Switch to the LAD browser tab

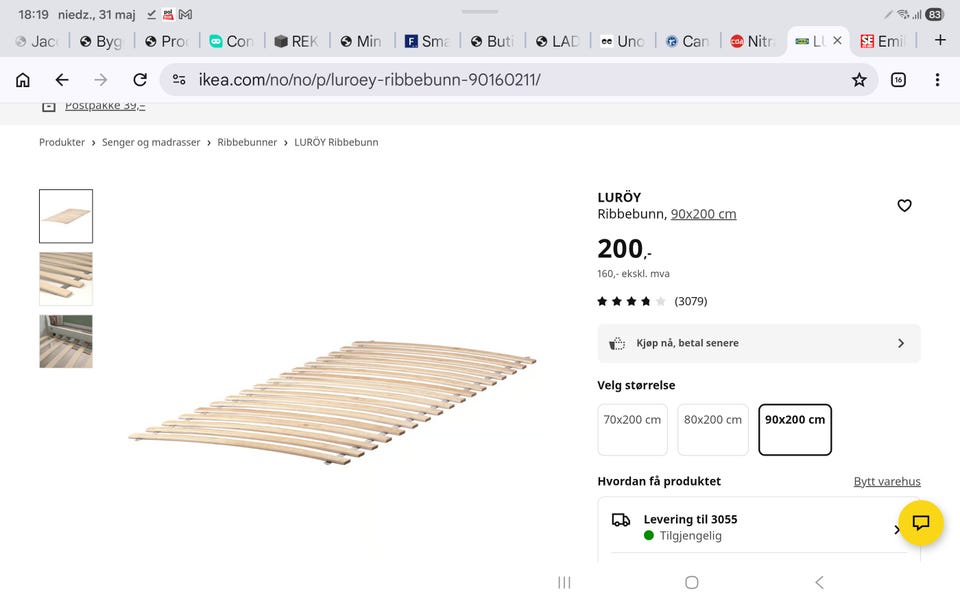click(557, 41)
